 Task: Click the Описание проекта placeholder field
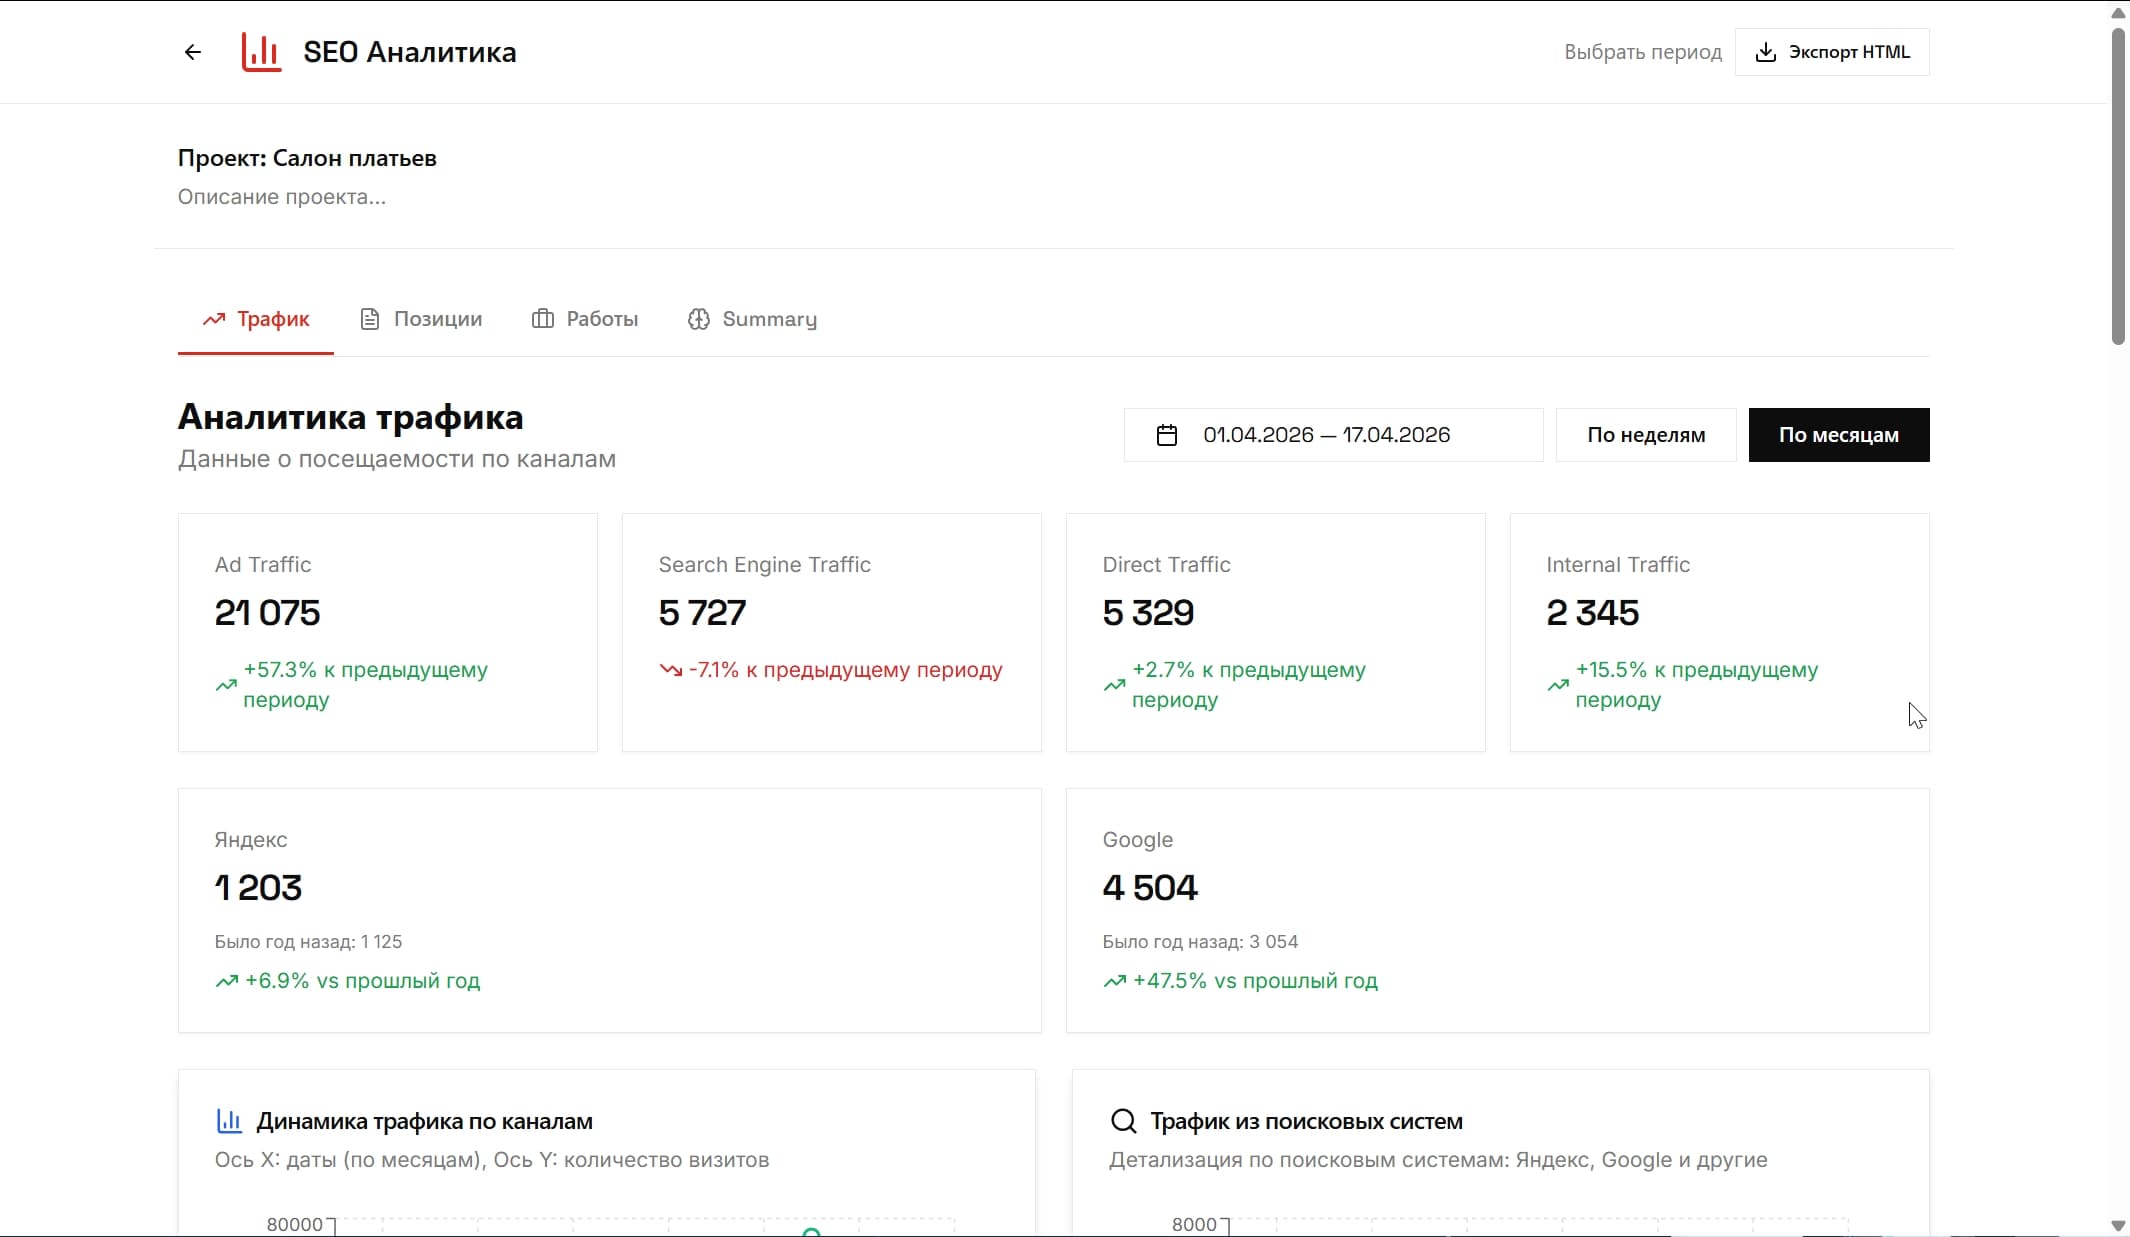click(x=282, y=197)
